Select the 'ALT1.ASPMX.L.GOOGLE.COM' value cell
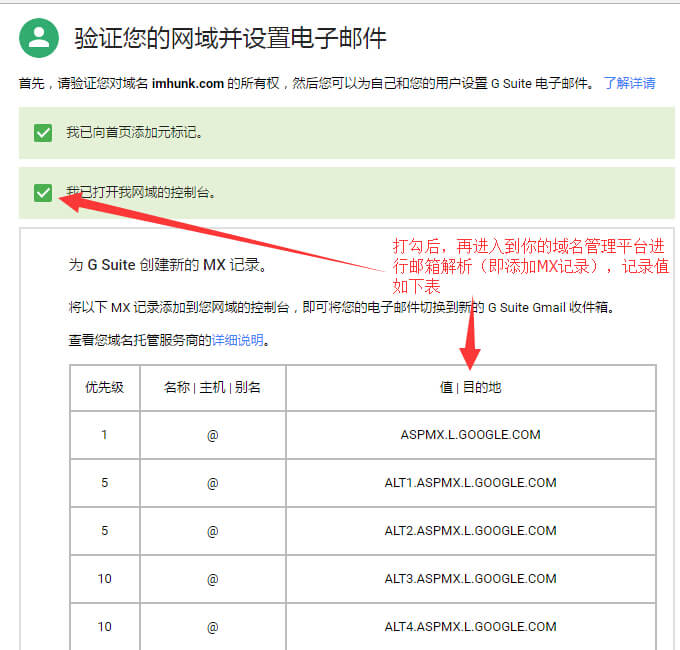680x650 pixels. pyautogui.click(x=471, y=483)
